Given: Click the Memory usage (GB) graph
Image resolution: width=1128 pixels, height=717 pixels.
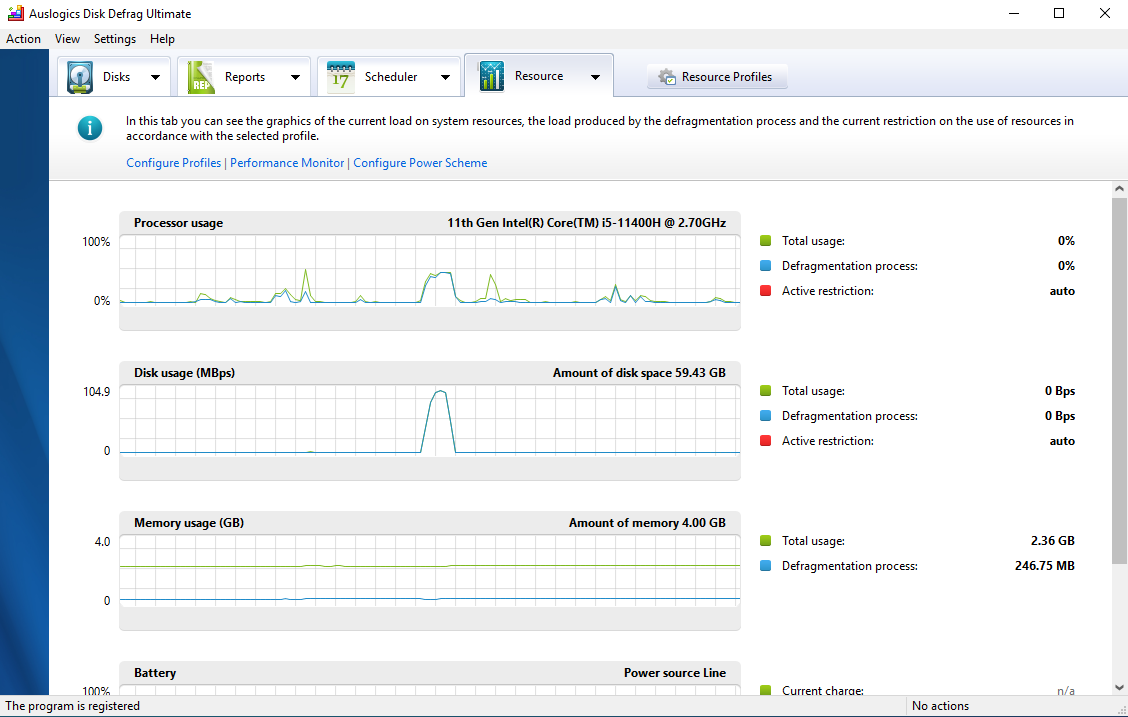Looking at the screenshot, I should [429, 571].
